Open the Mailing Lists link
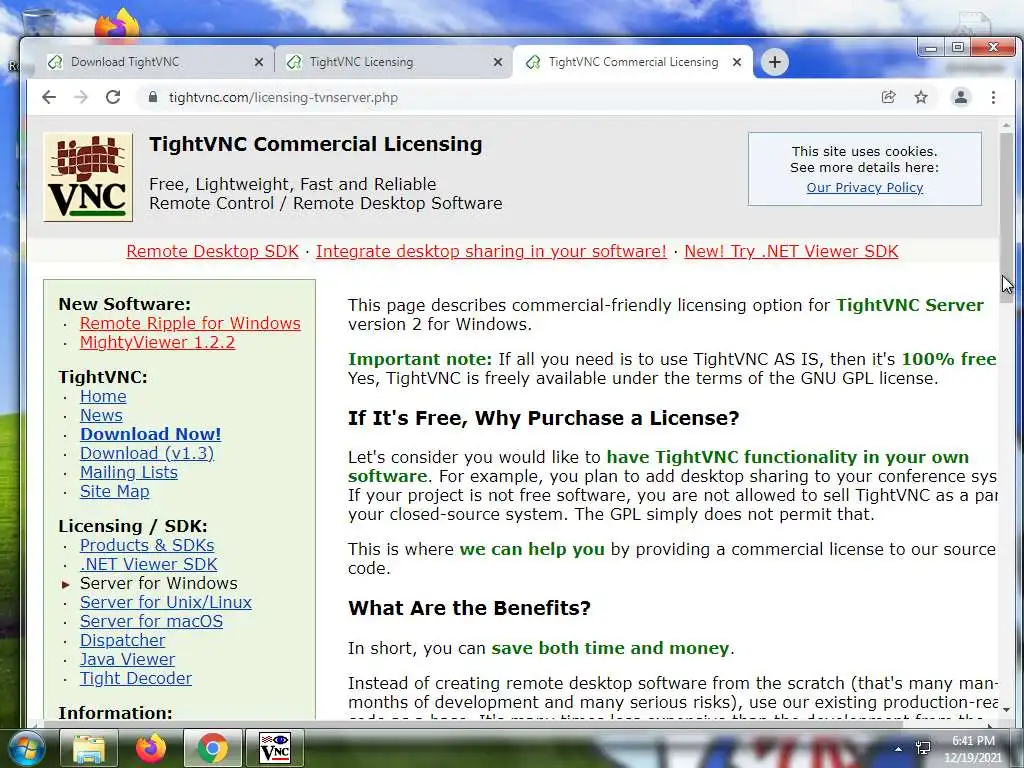The width and height of the screenshot is (1024, 768). click(129, 472)
